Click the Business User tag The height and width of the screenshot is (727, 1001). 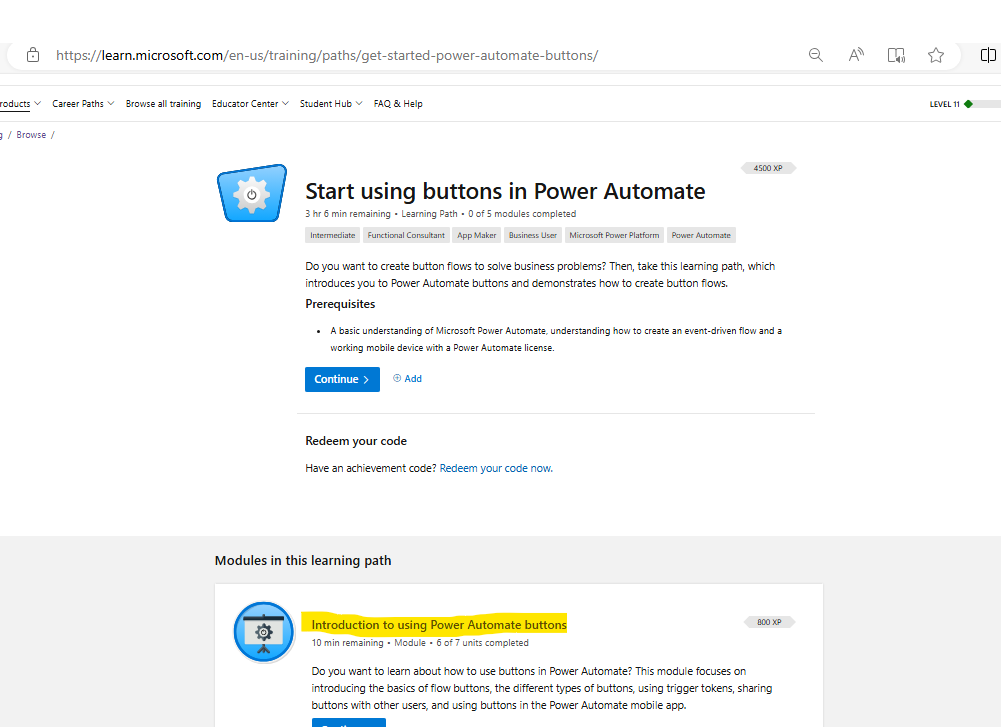pos(532,235)
